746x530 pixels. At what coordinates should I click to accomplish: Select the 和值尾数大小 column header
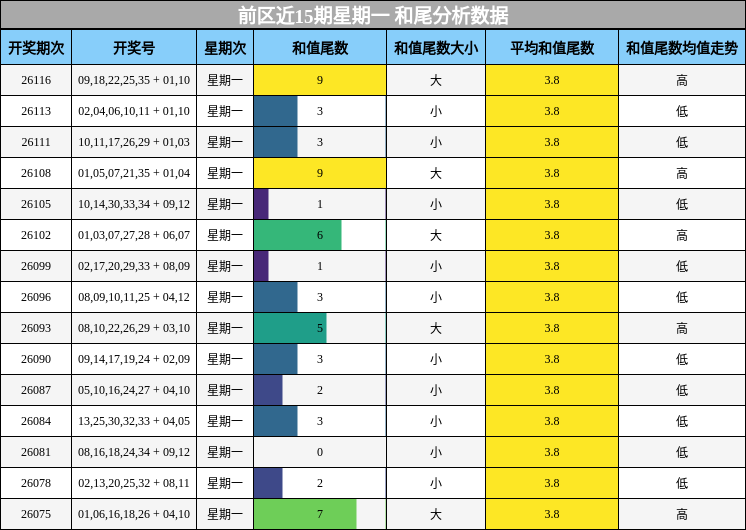pyautogui.click(x=436, y=48)
